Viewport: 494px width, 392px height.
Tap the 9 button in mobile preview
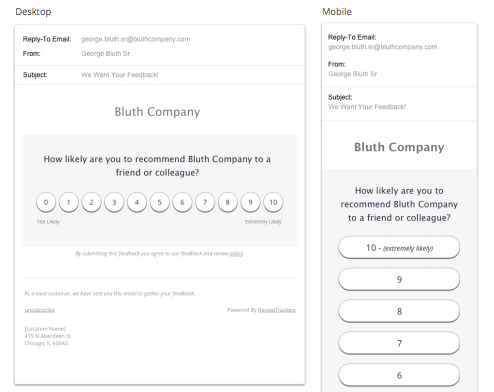click(399, 279)
